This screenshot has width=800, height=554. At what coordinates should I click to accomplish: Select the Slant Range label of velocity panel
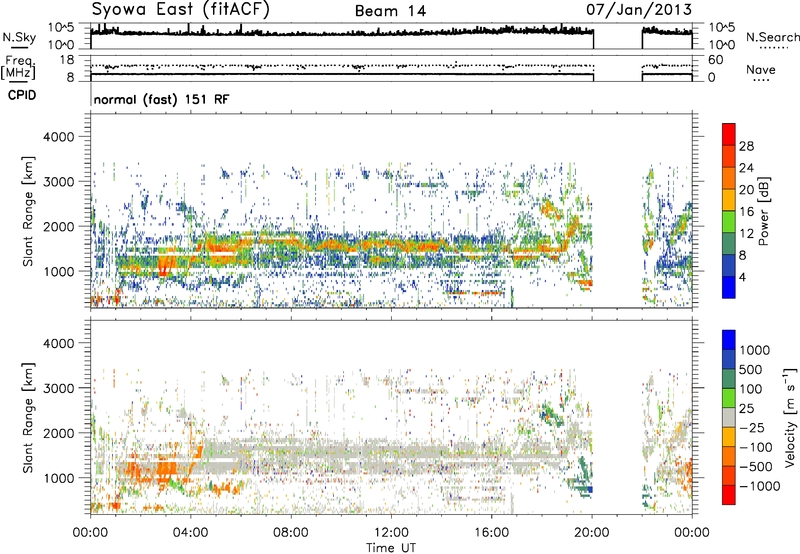[28, 418]
